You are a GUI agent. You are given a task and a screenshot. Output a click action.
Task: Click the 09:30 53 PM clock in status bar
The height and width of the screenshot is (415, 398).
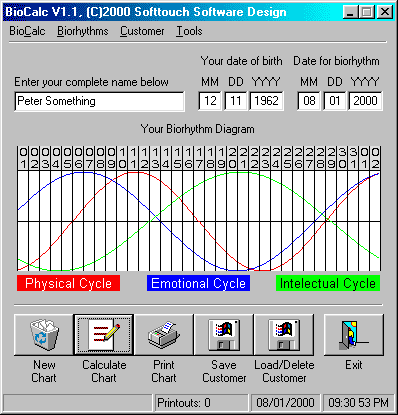(x=358, y=403)
